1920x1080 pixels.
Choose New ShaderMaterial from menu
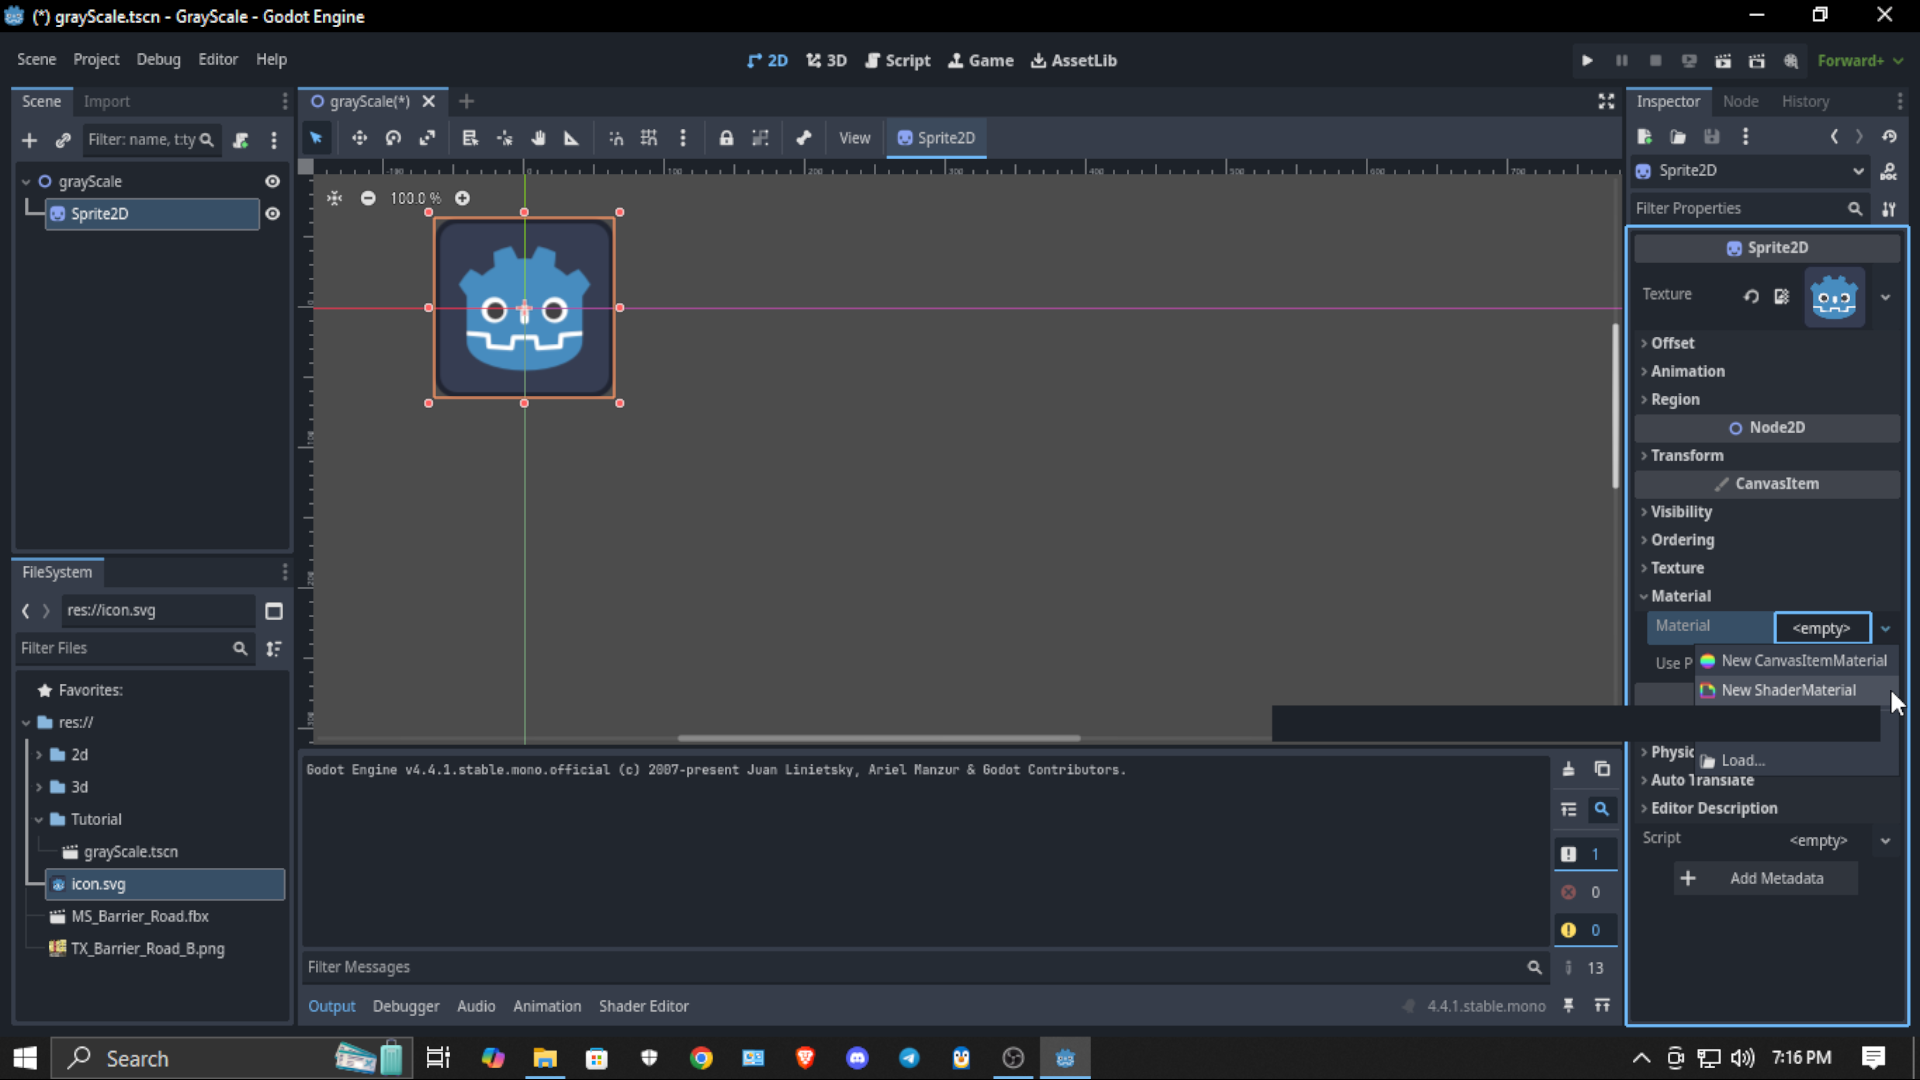click(x=1788, y=690)
